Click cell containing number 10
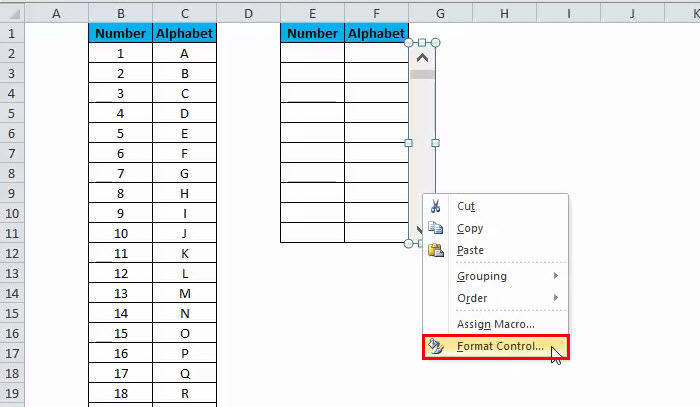This screenshot has width=700, height=407. tap(121, 233)
